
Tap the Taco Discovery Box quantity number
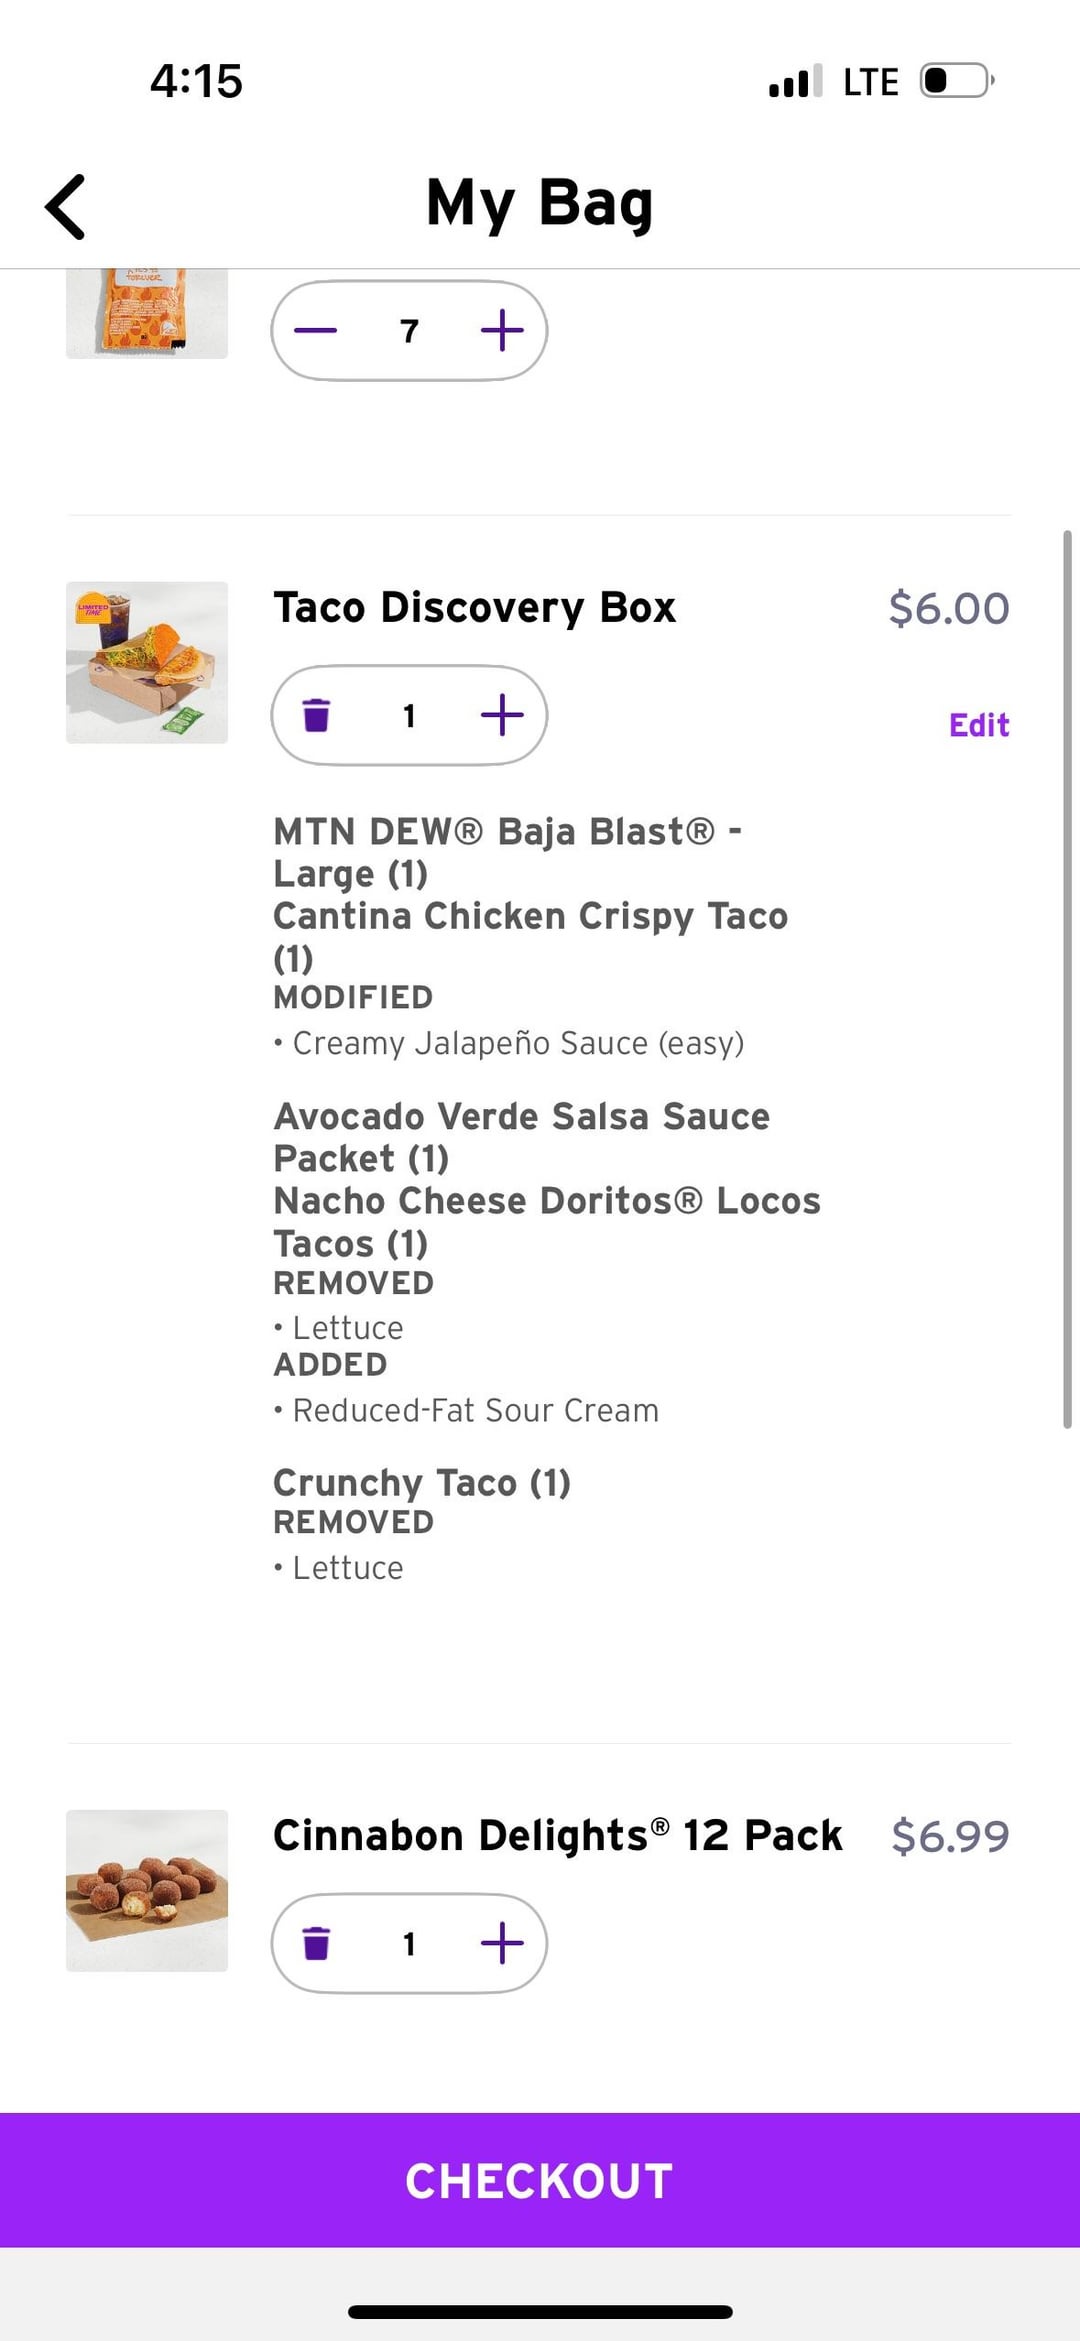tap(409, 715)
